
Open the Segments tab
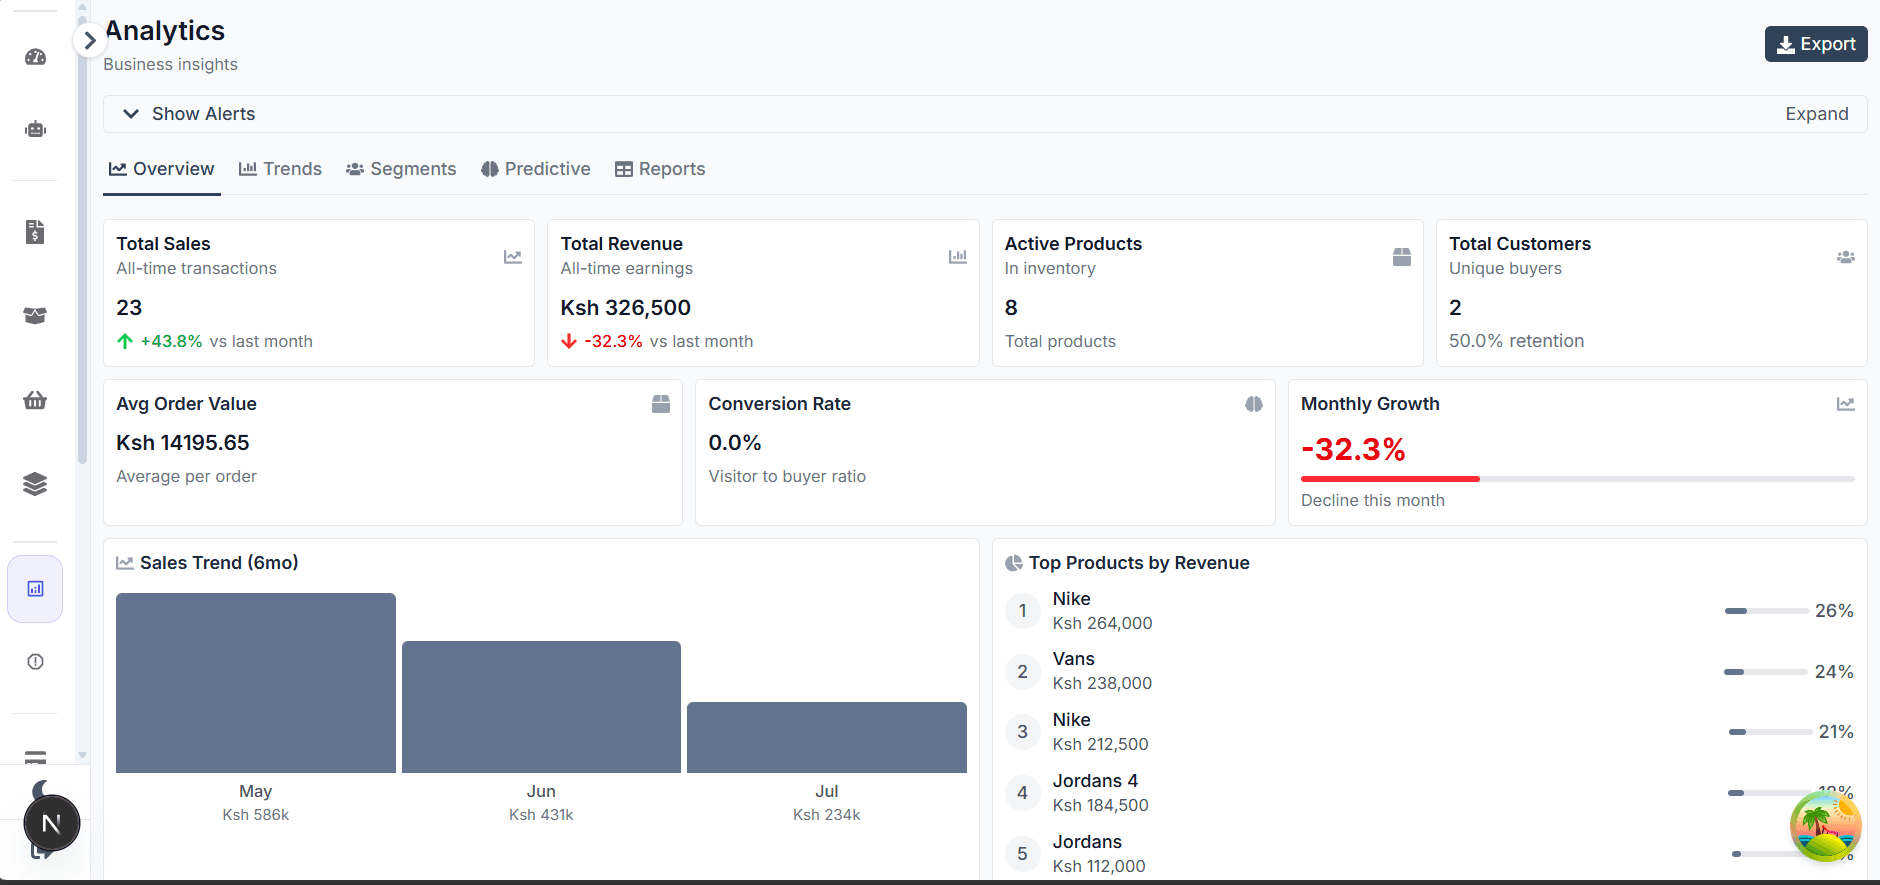click(401, 169)
